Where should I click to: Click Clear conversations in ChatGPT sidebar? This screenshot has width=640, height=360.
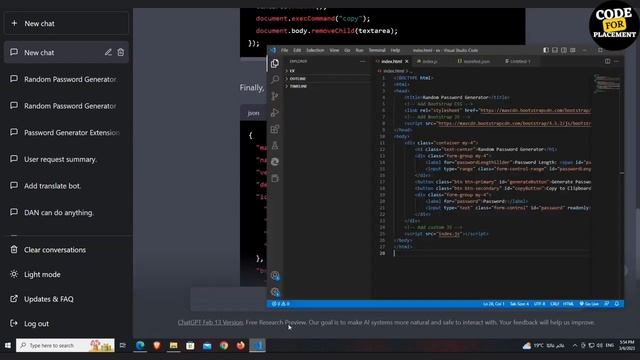click(55, 250)
